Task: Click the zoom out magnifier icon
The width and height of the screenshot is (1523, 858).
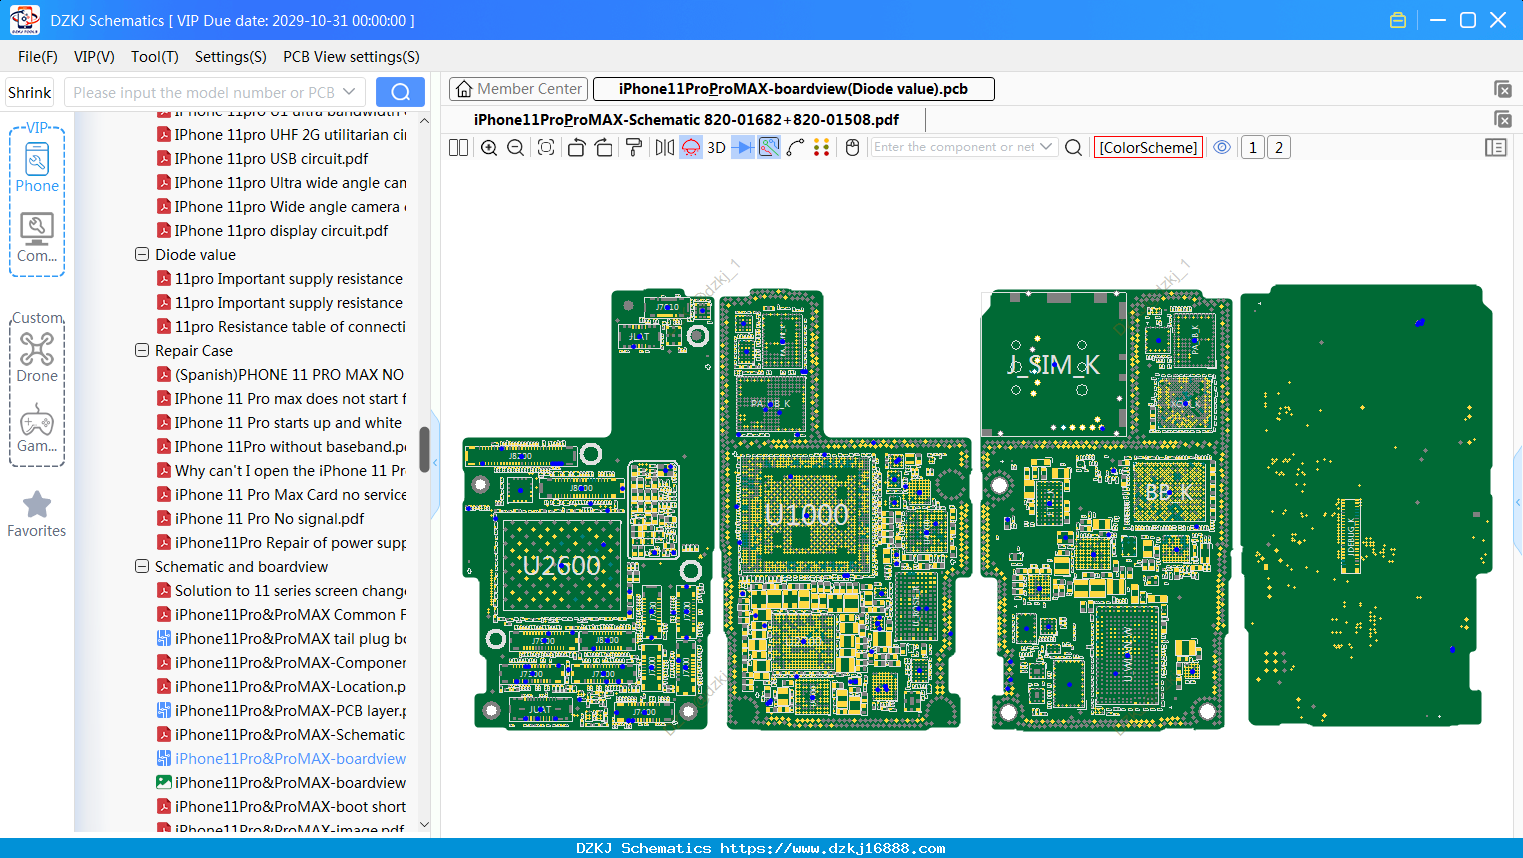Action: (x=516, y=148)
